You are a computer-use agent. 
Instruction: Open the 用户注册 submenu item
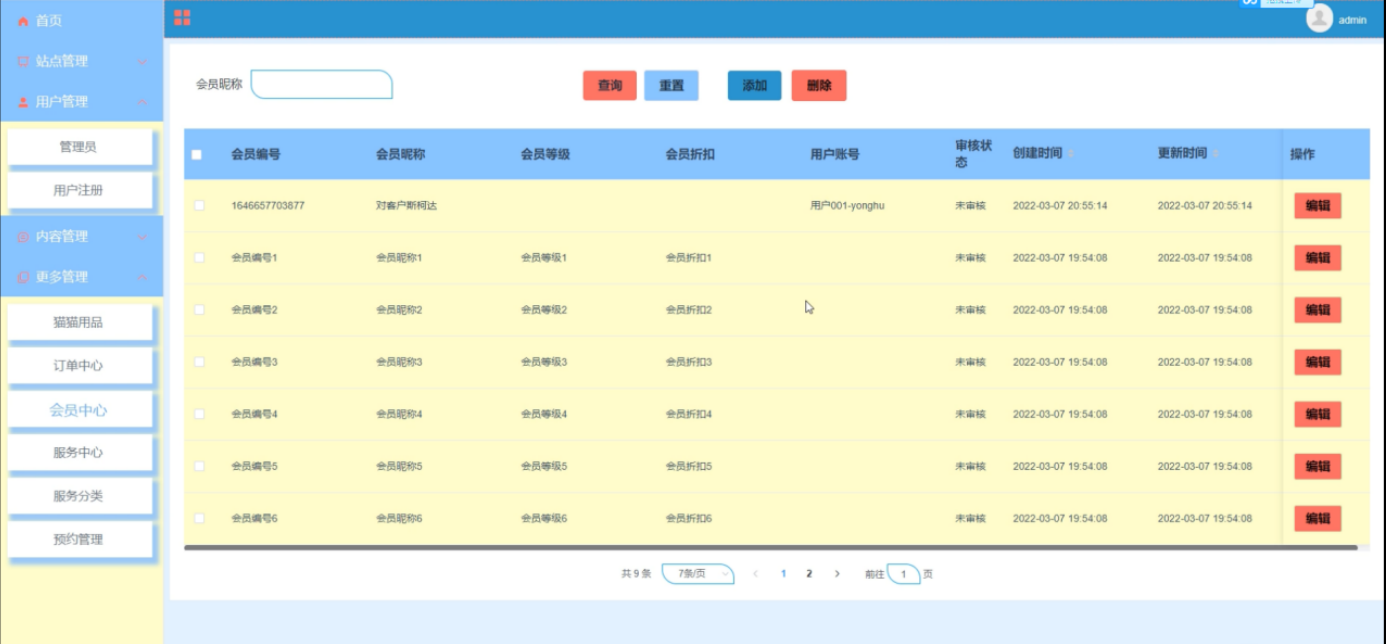pyautogui.click(x=80, y=191)
